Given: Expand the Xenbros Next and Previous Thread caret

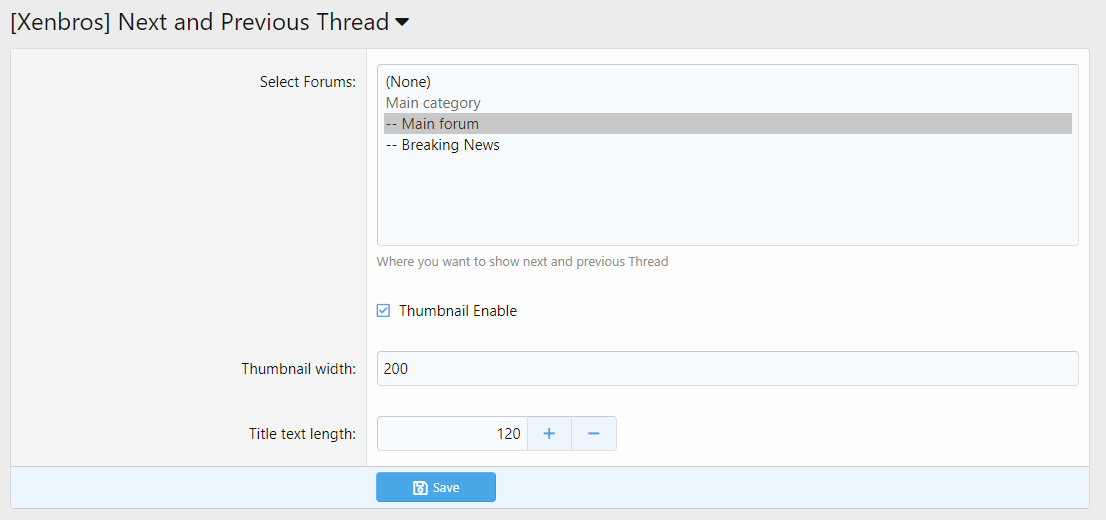Looking at the screenshot, I should (402, 22).
